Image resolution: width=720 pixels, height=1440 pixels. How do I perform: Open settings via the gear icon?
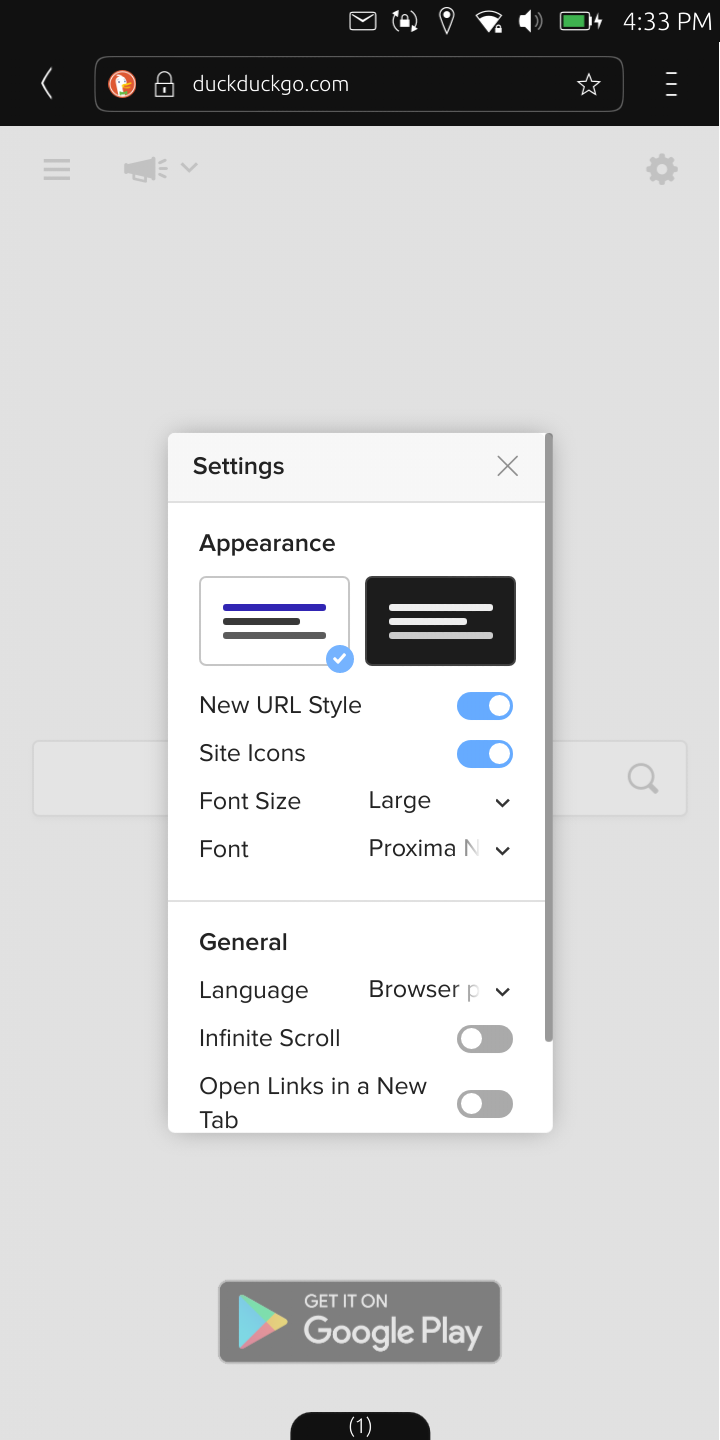(662, 169)
